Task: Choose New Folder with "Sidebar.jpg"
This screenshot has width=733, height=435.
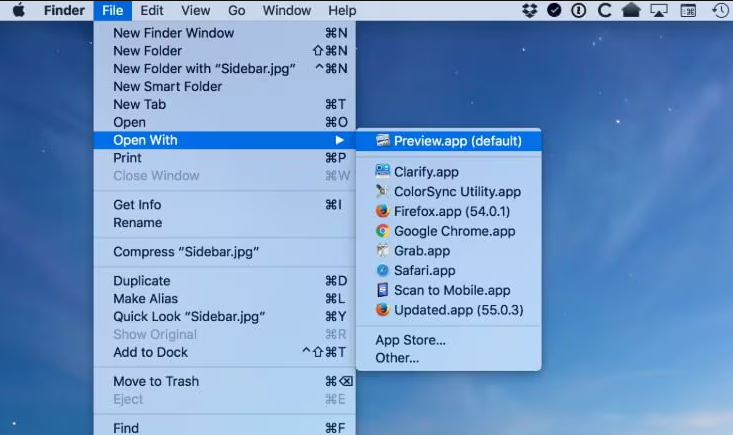Action: 224,69
